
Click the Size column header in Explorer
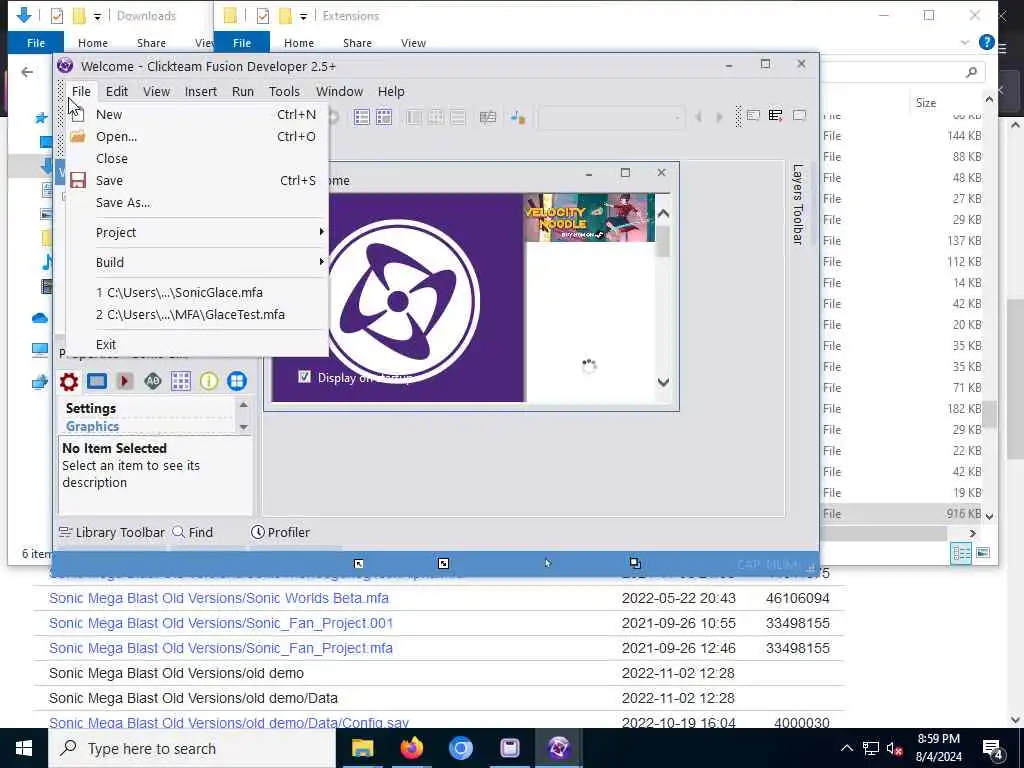coord(925,103)
